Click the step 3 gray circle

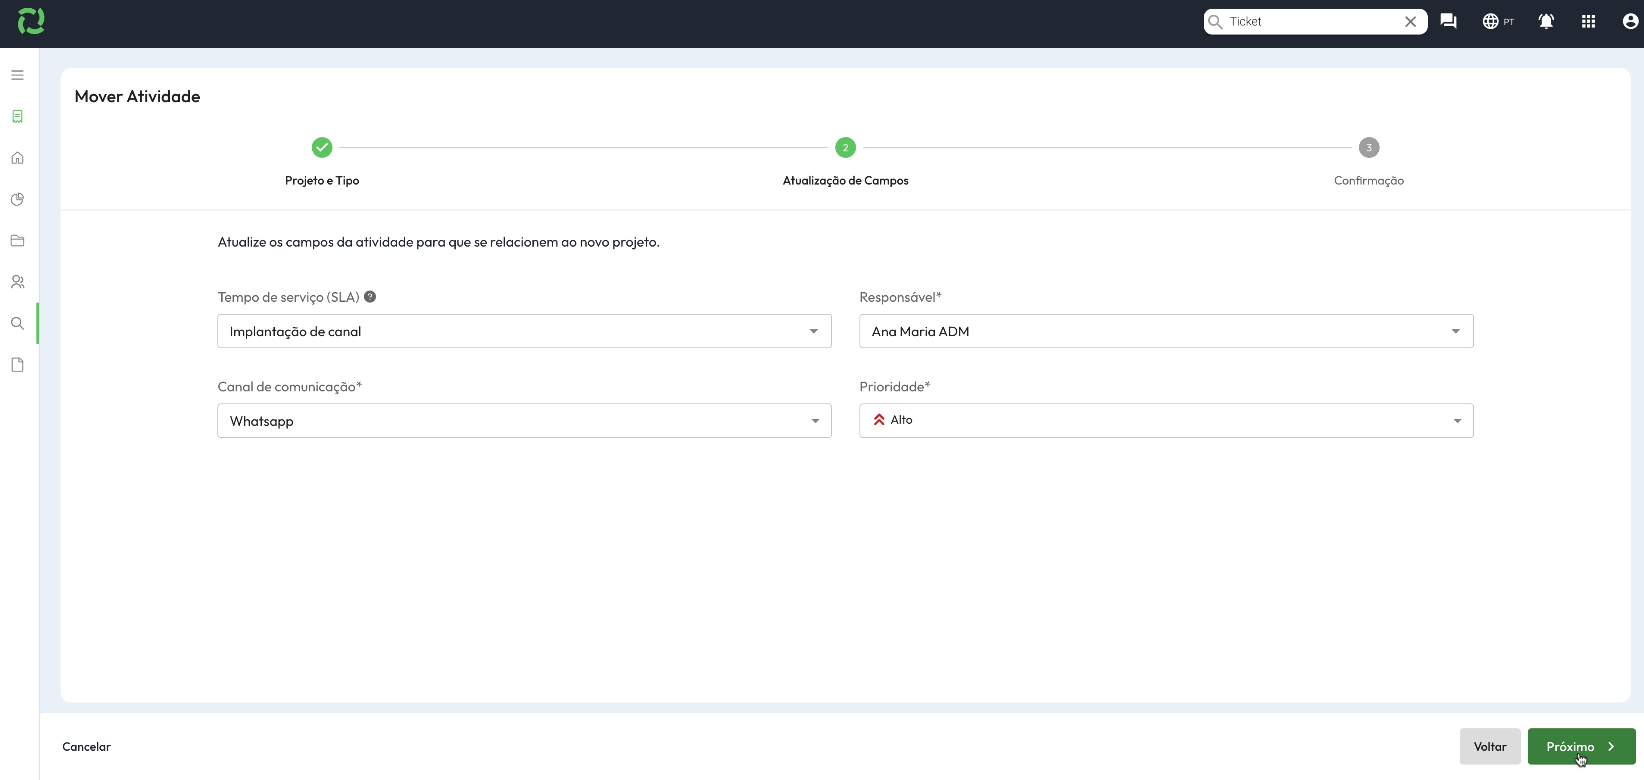(1369, 148)
